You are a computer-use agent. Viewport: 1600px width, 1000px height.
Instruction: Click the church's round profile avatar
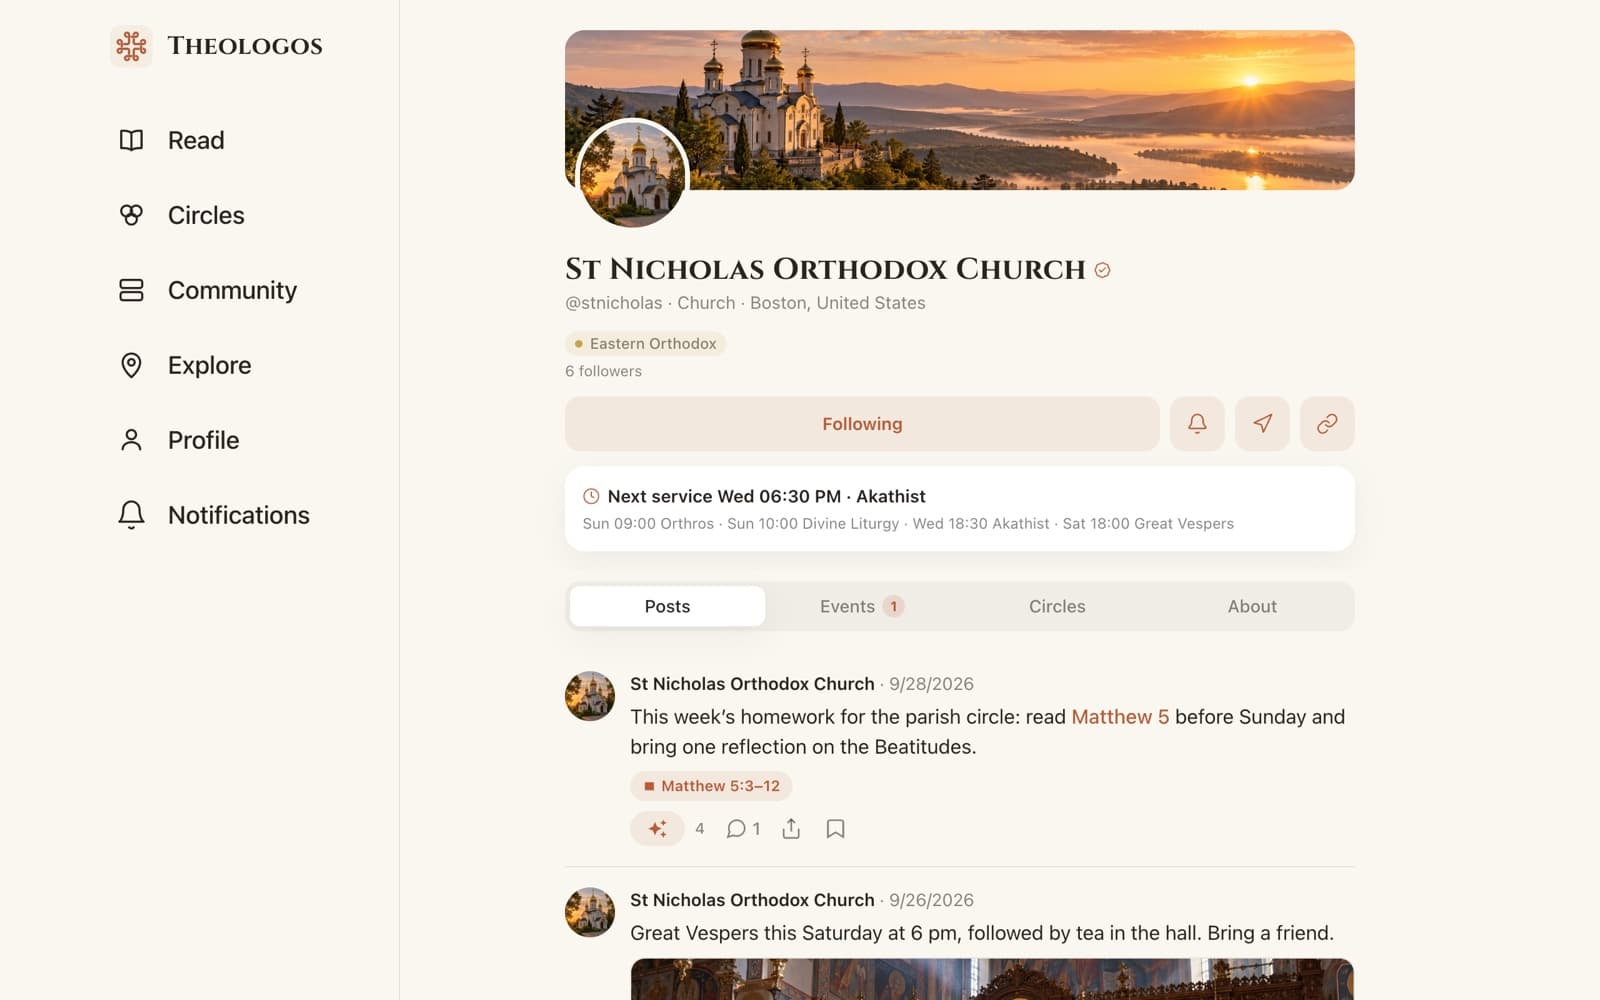(633, 174)
